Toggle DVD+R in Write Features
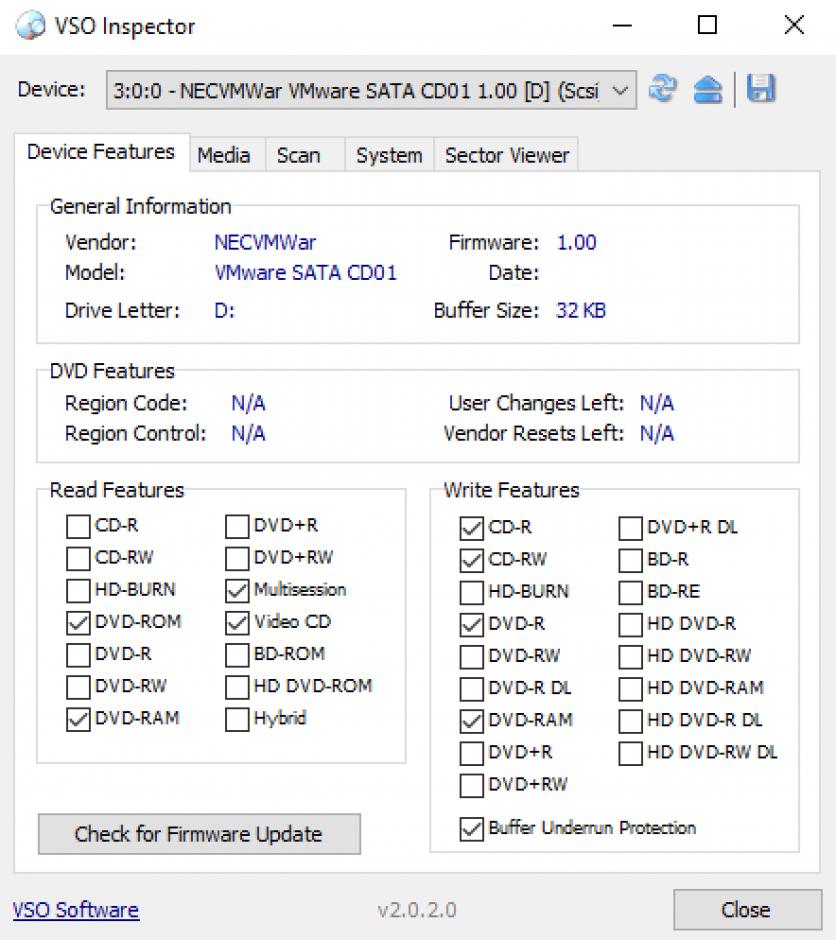 pyautogui.click(x=472, y=754)
